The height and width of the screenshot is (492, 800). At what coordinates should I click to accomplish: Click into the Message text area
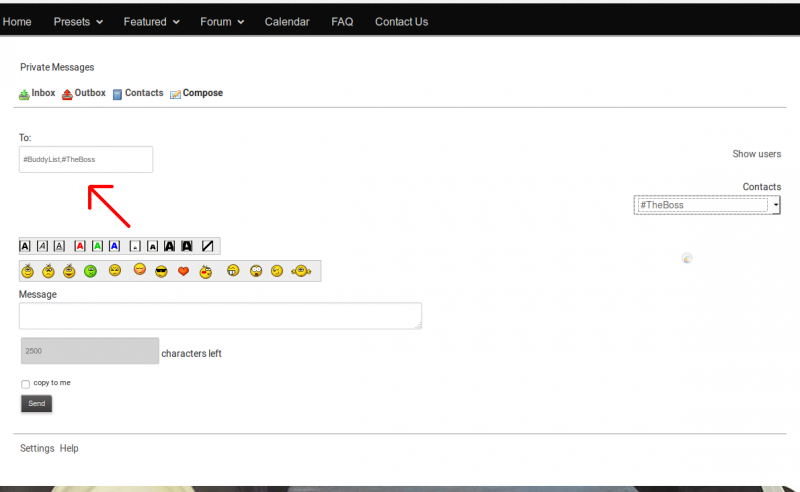coord(220,316)
